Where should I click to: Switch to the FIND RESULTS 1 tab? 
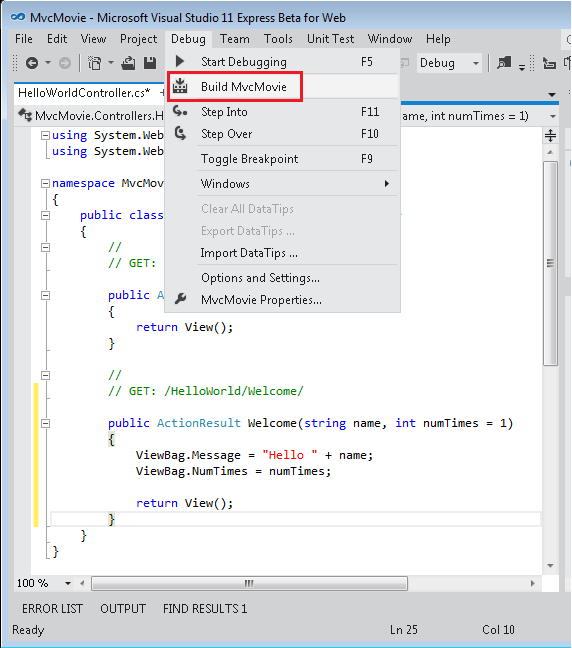click(205, 608)
